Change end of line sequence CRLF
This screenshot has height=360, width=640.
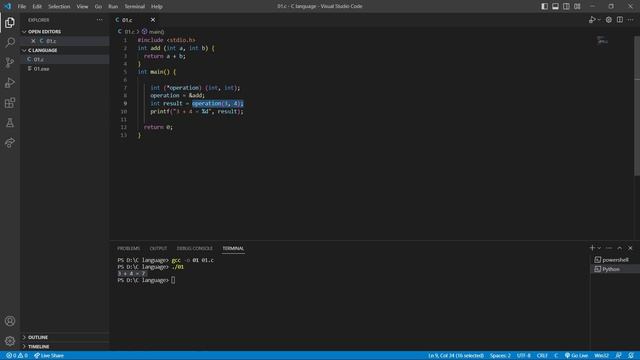point(542,356)
